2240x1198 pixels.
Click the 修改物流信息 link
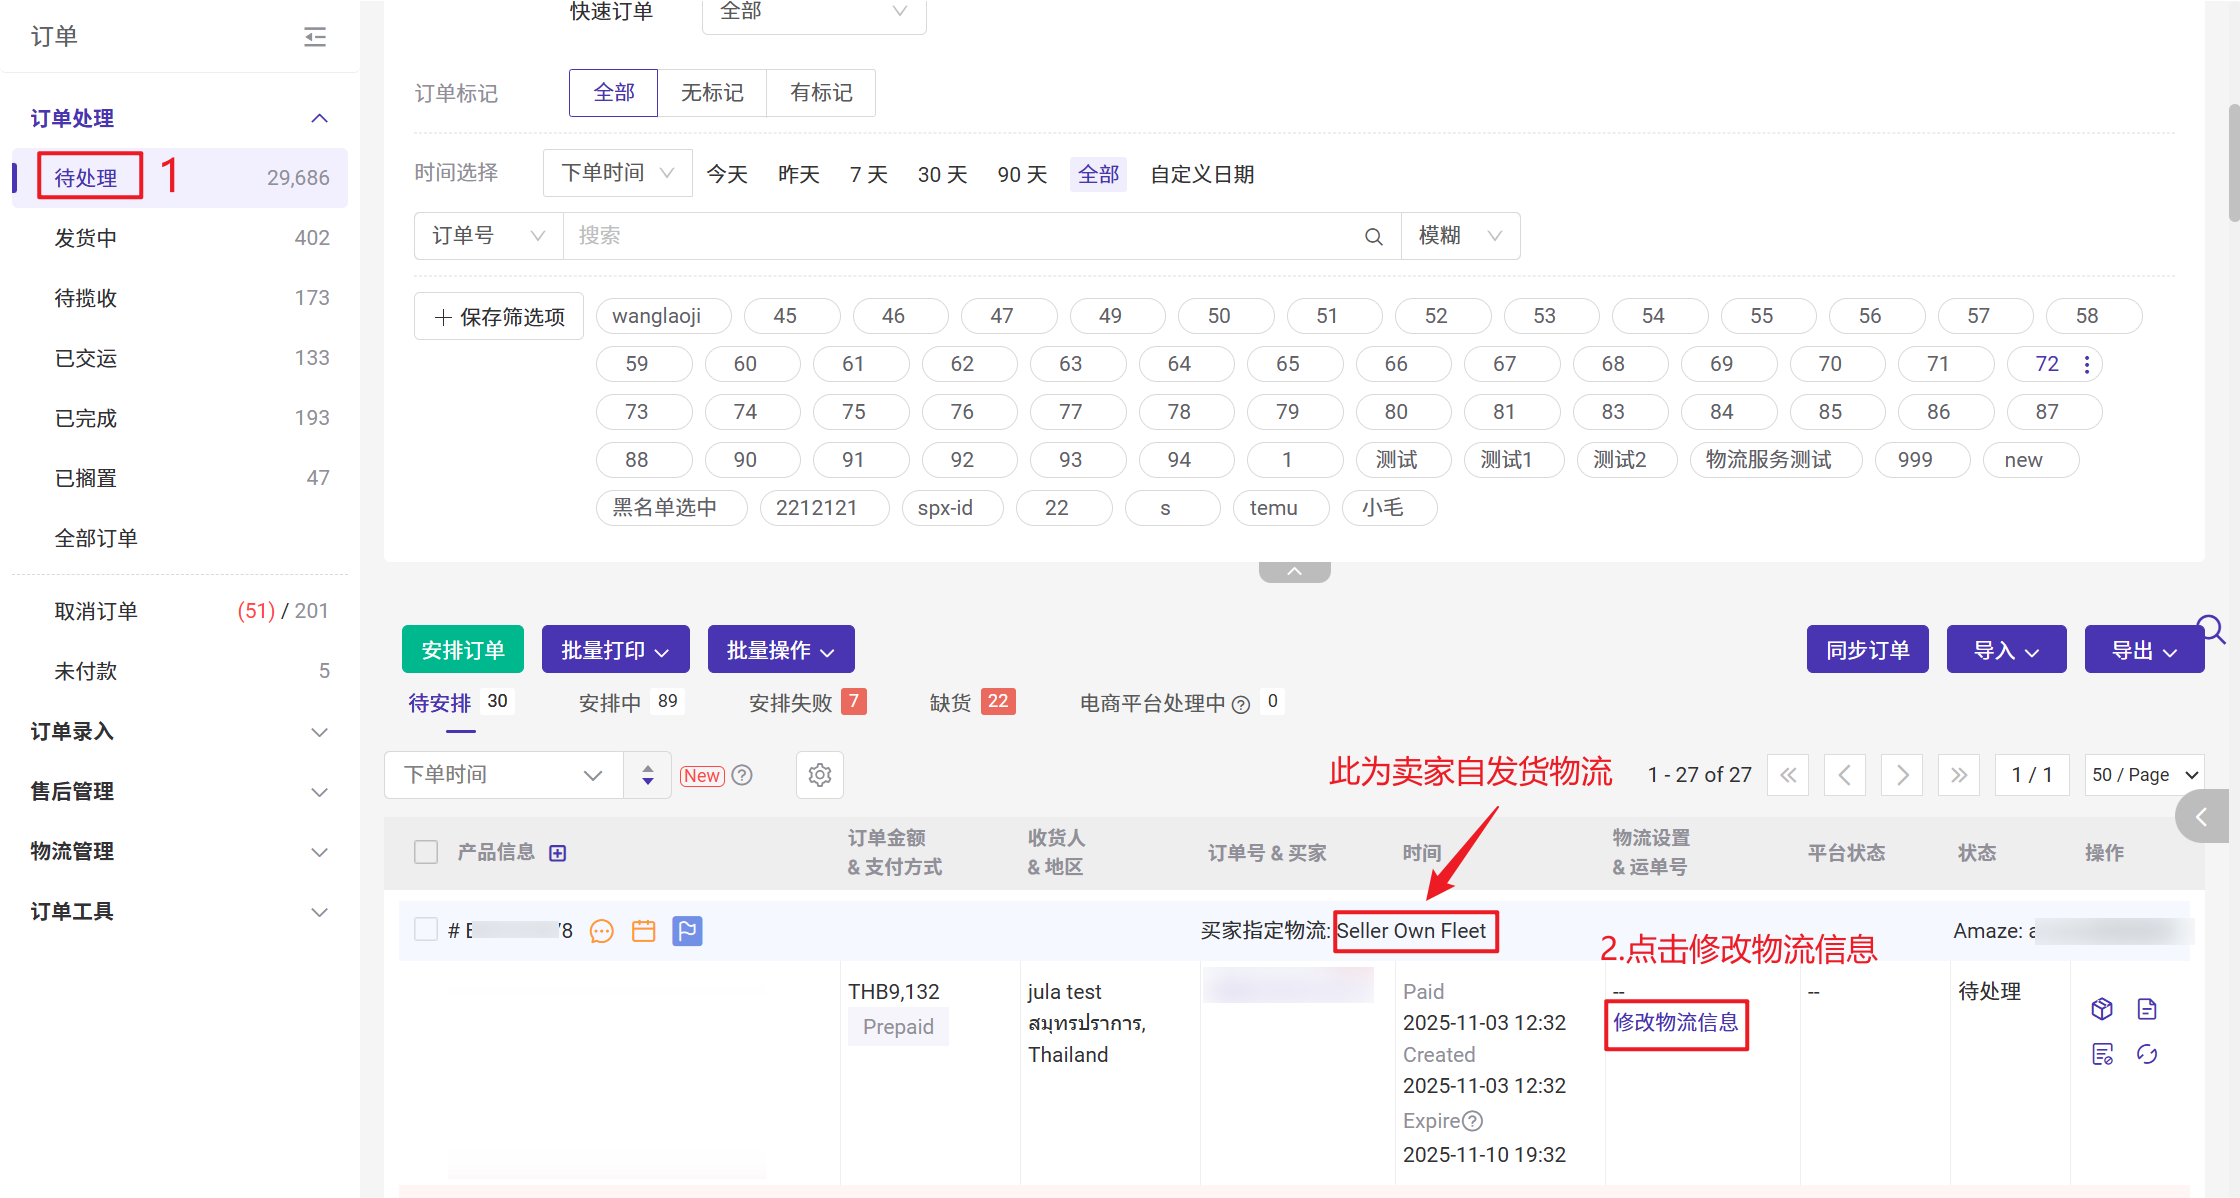(x=1676, y=1023)
